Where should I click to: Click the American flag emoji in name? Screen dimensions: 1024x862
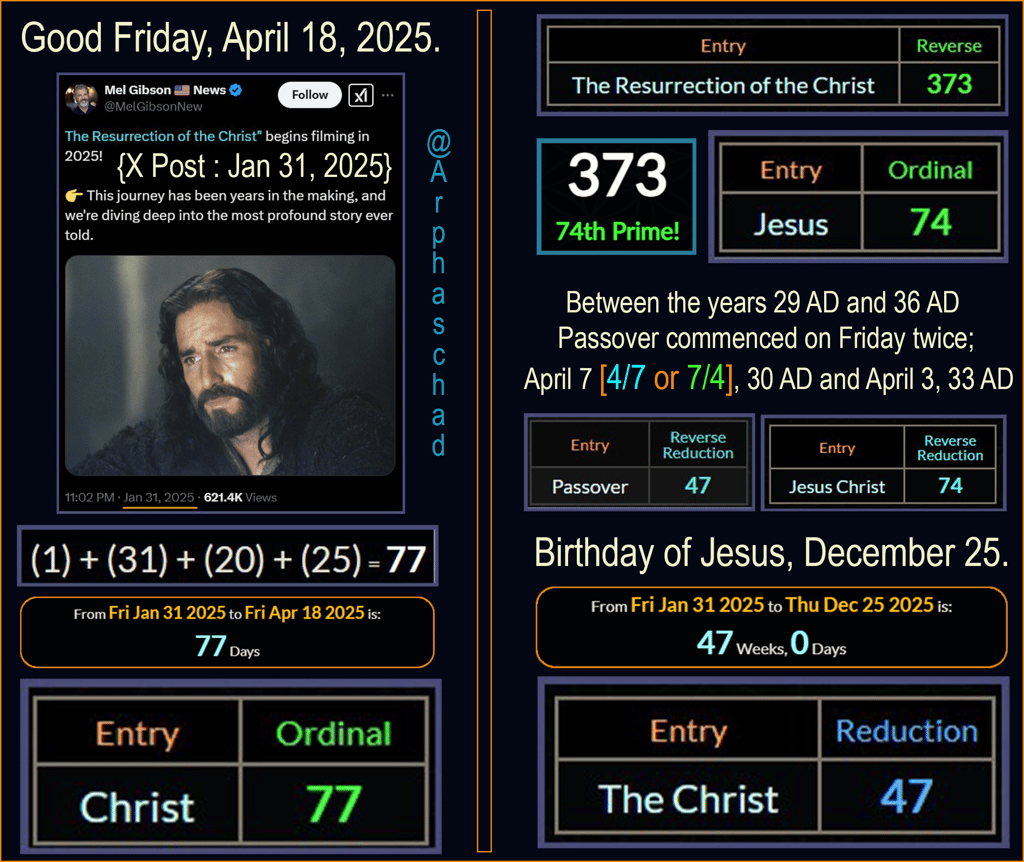(182, 90)
